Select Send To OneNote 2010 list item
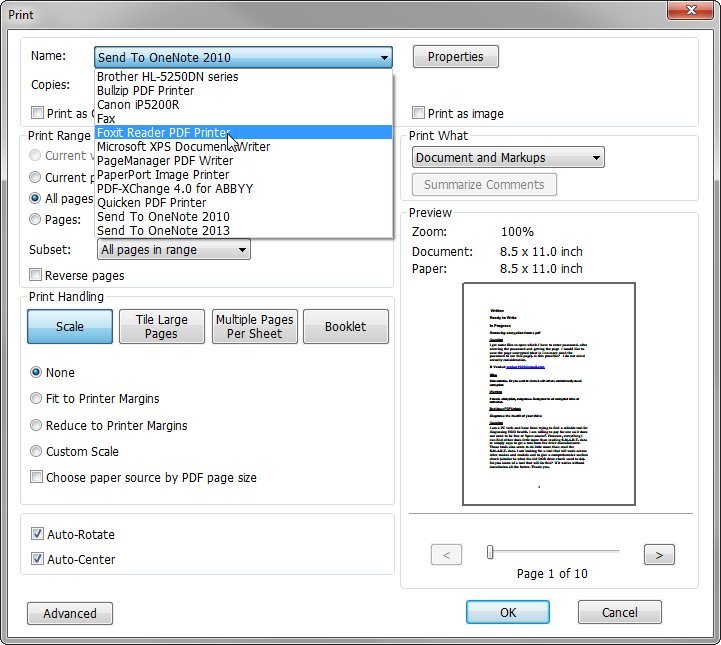 (x=243, y=217)
